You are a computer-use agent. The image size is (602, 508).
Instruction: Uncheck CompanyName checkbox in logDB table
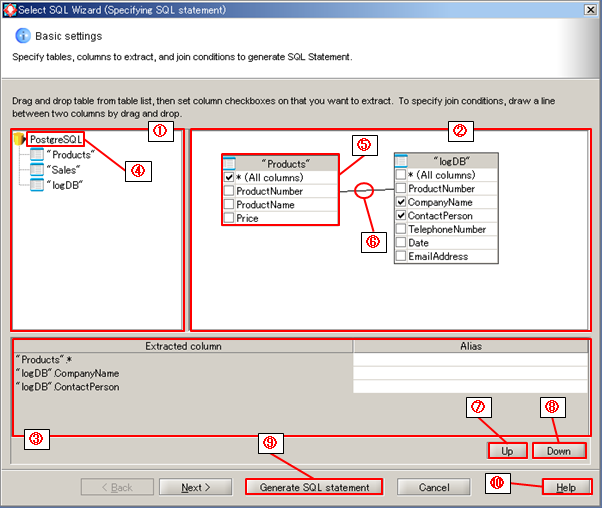point(401,202)
